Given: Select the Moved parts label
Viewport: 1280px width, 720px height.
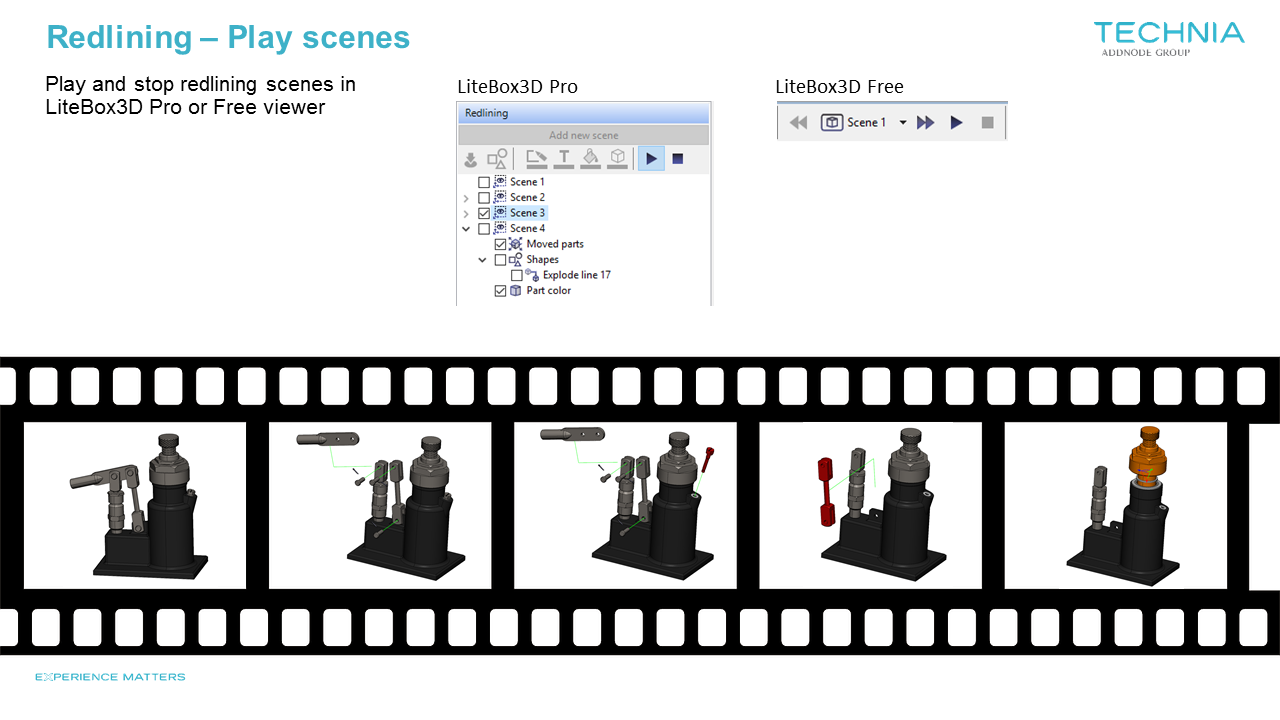Looking at the screenshot, I should click(555, 244).
